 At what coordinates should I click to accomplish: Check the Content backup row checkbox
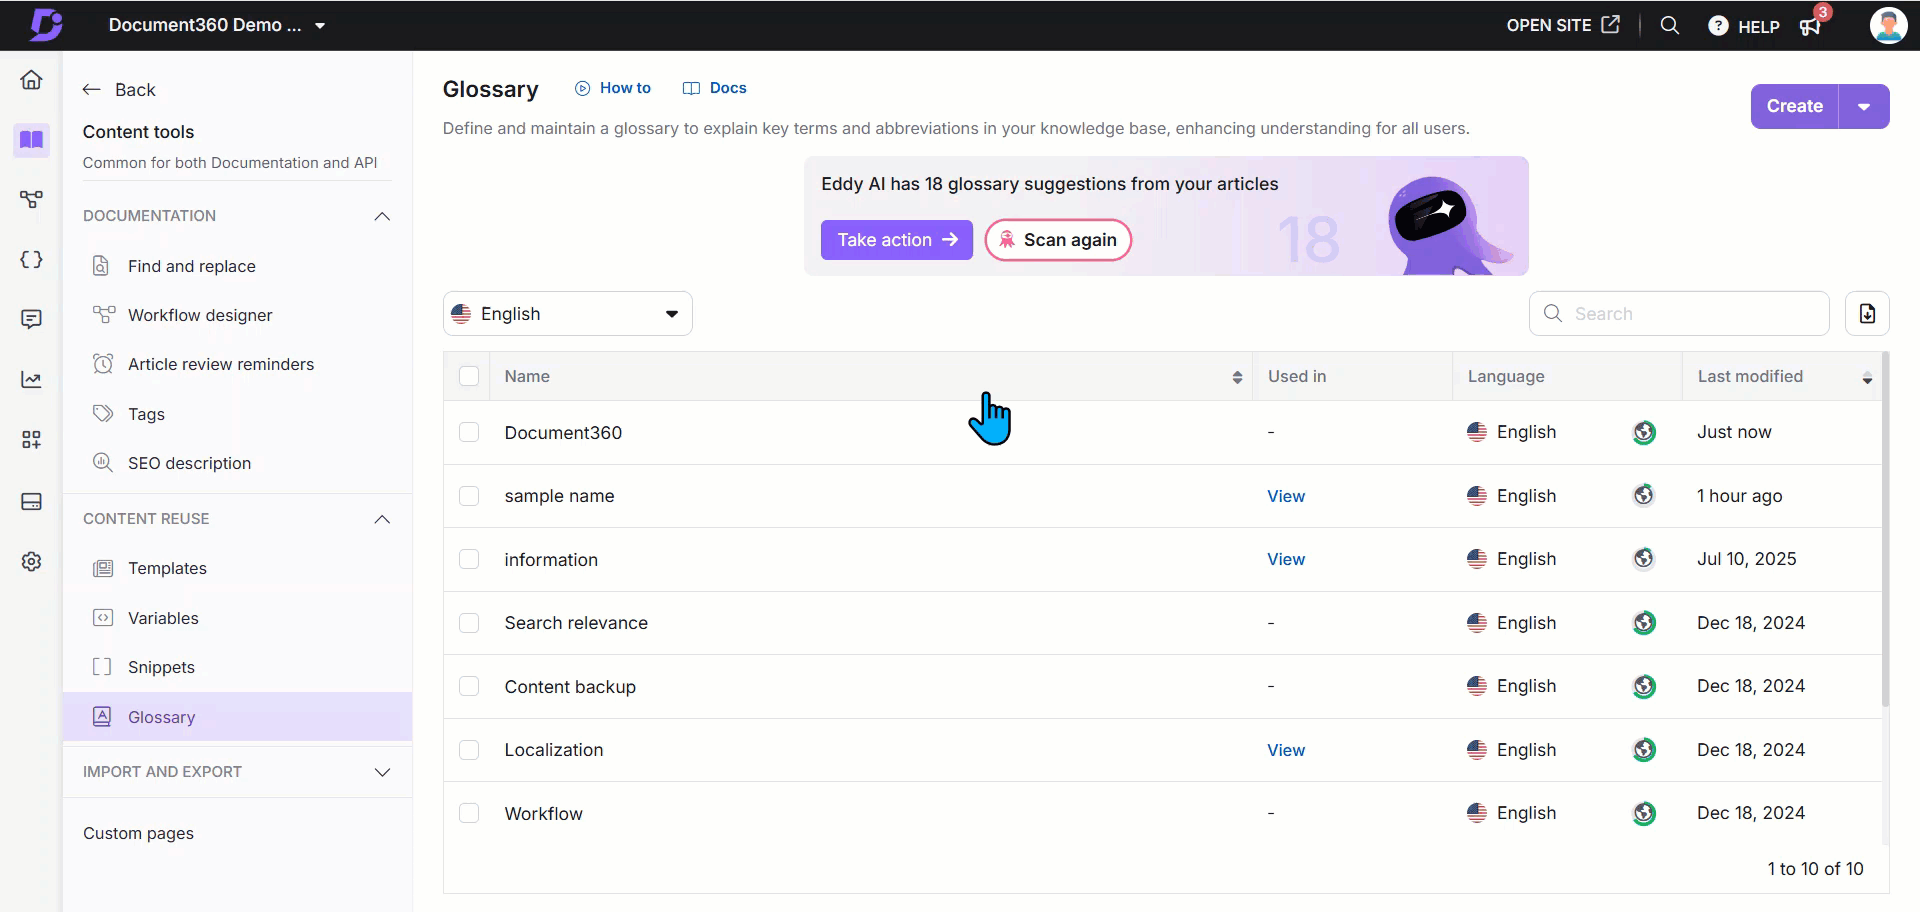coord(469,686)
